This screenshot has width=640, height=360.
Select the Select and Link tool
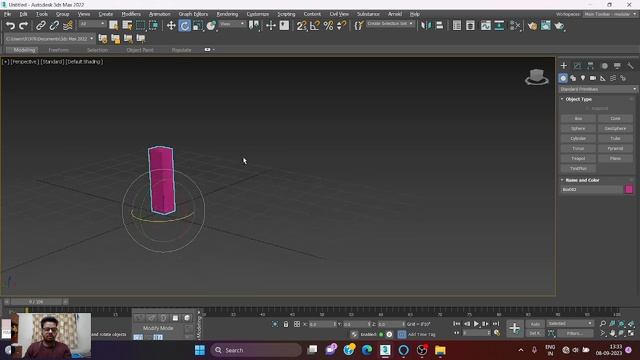point(41,26)
